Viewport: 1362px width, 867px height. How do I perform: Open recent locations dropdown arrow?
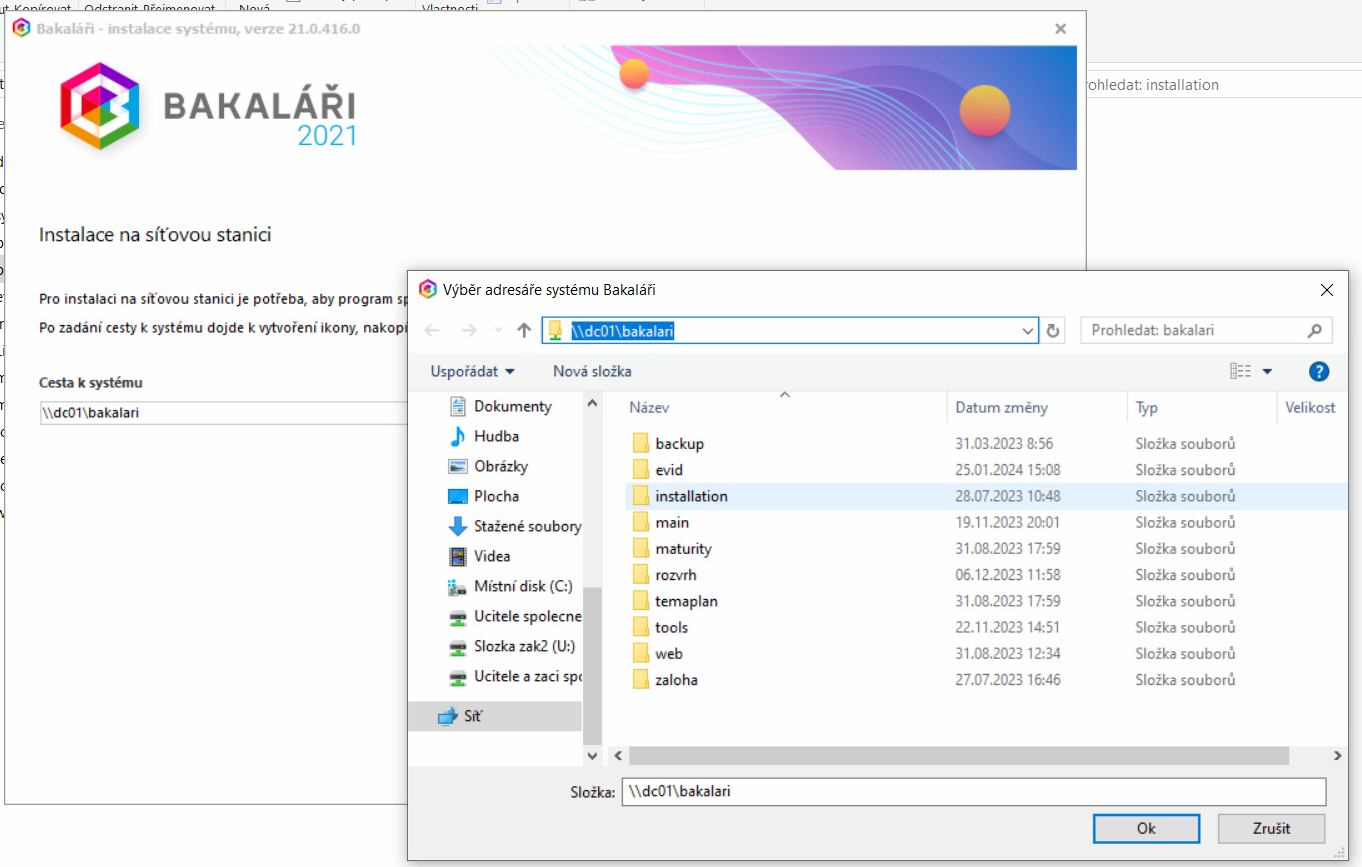(498, 330)
